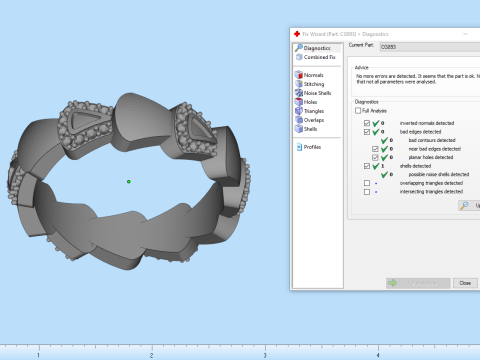Screen dimensions: 480x360
Task: Click the 'No more errors are detected' advice text
Action: [x=418, y=79]
